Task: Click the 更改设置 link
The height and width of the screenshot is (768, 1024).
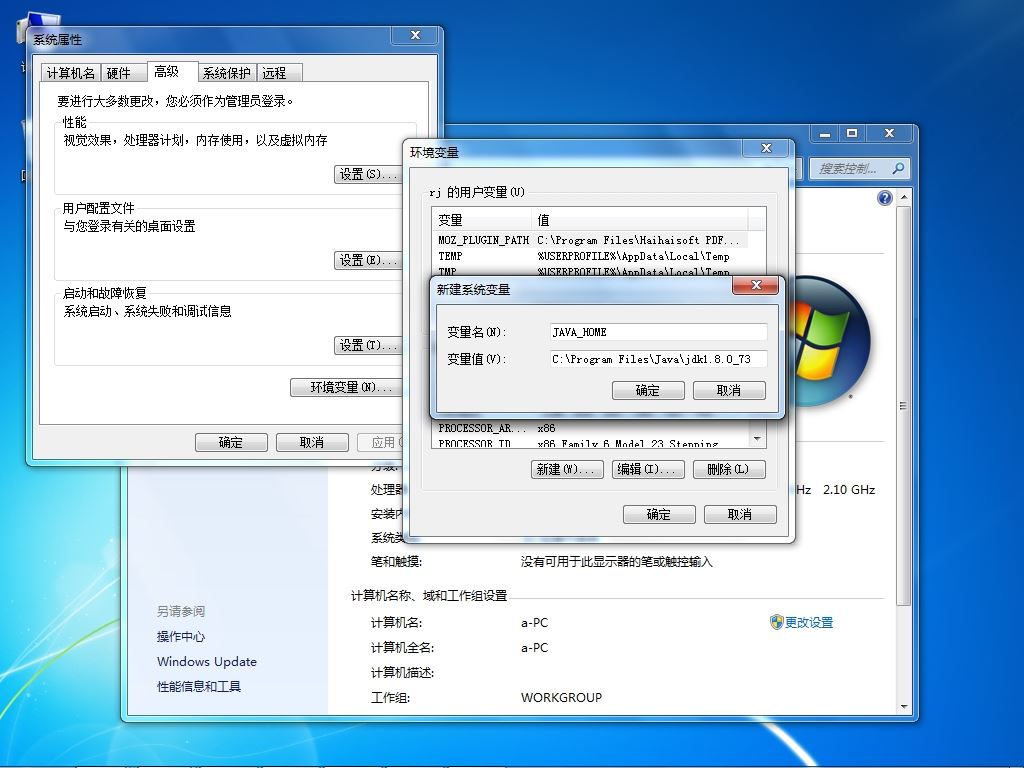Action: [809, 622]
